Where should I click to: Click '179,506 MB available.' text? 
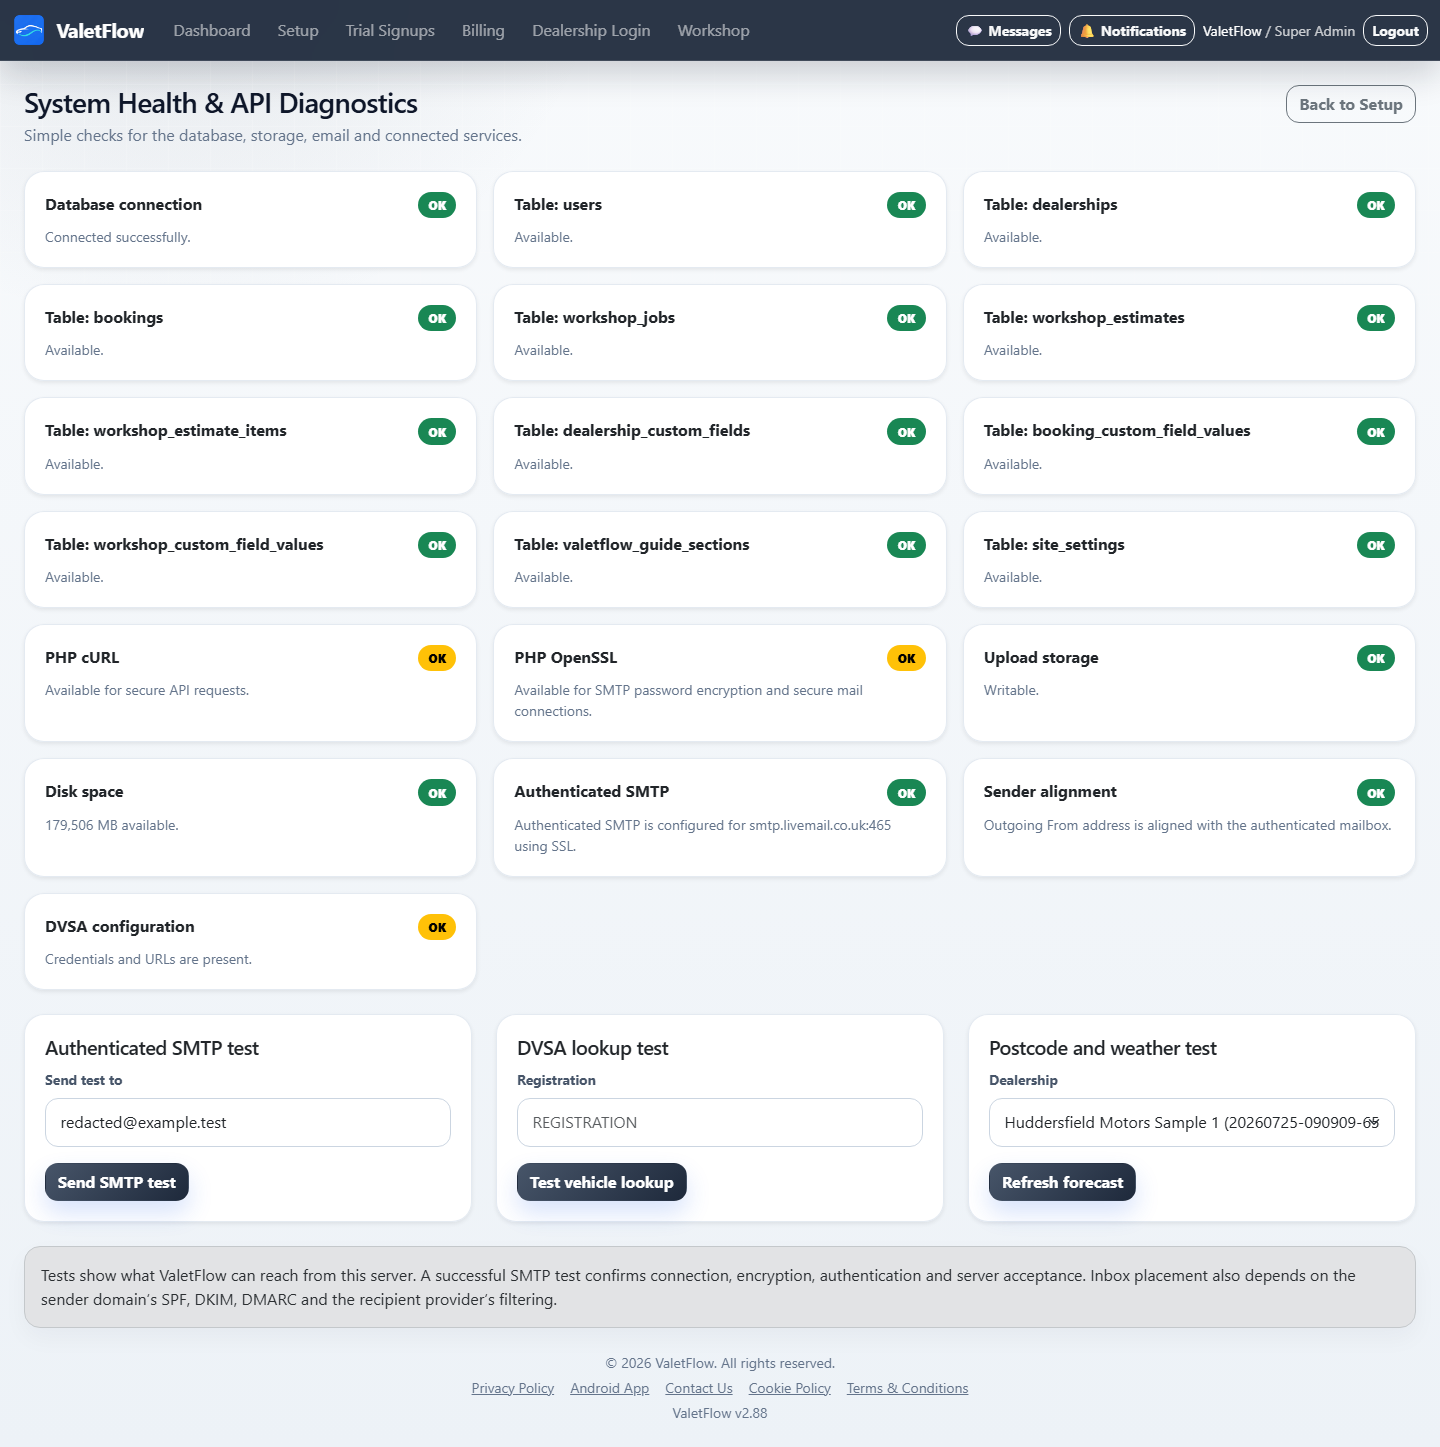click(x=112, y=825)
